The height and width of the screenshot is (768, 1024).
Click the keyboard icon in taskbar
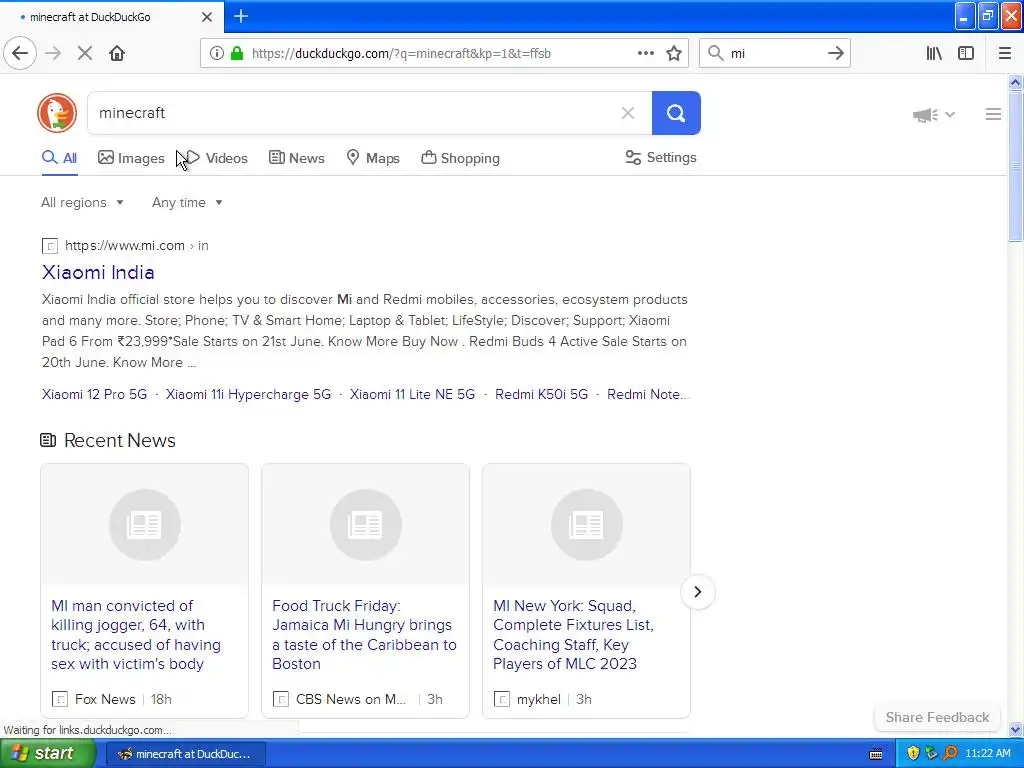pyautogui.click(x=876, y=754)
